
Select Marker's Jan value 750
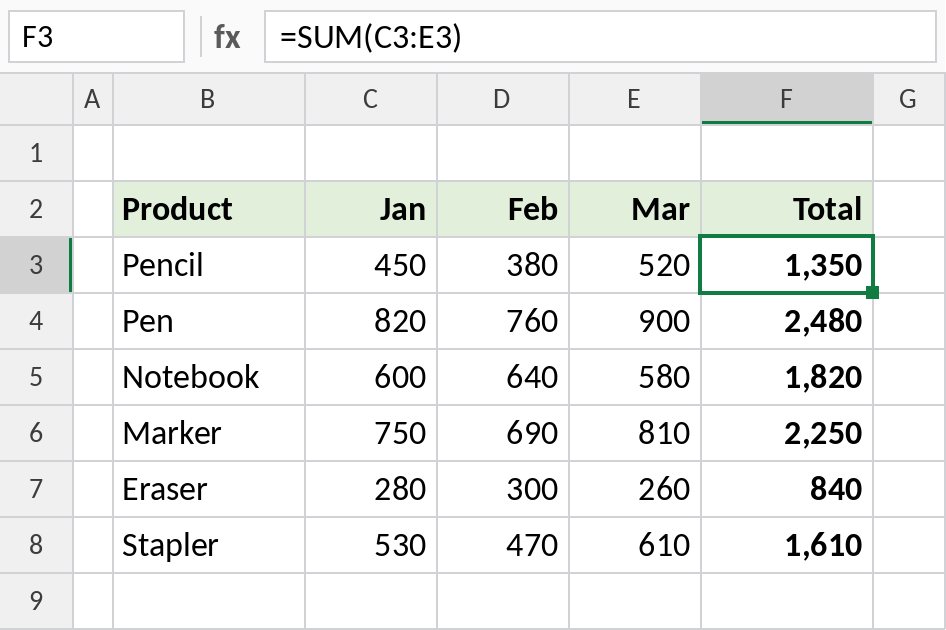371,433
